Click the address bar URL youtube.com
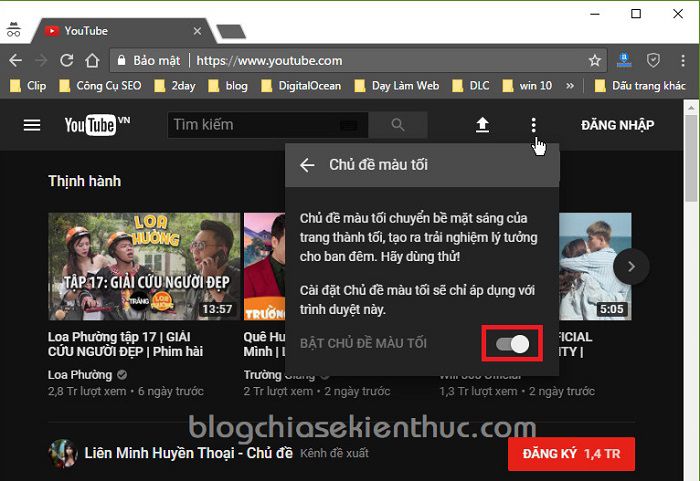The image size is (700, 481). tap(269, 60)
